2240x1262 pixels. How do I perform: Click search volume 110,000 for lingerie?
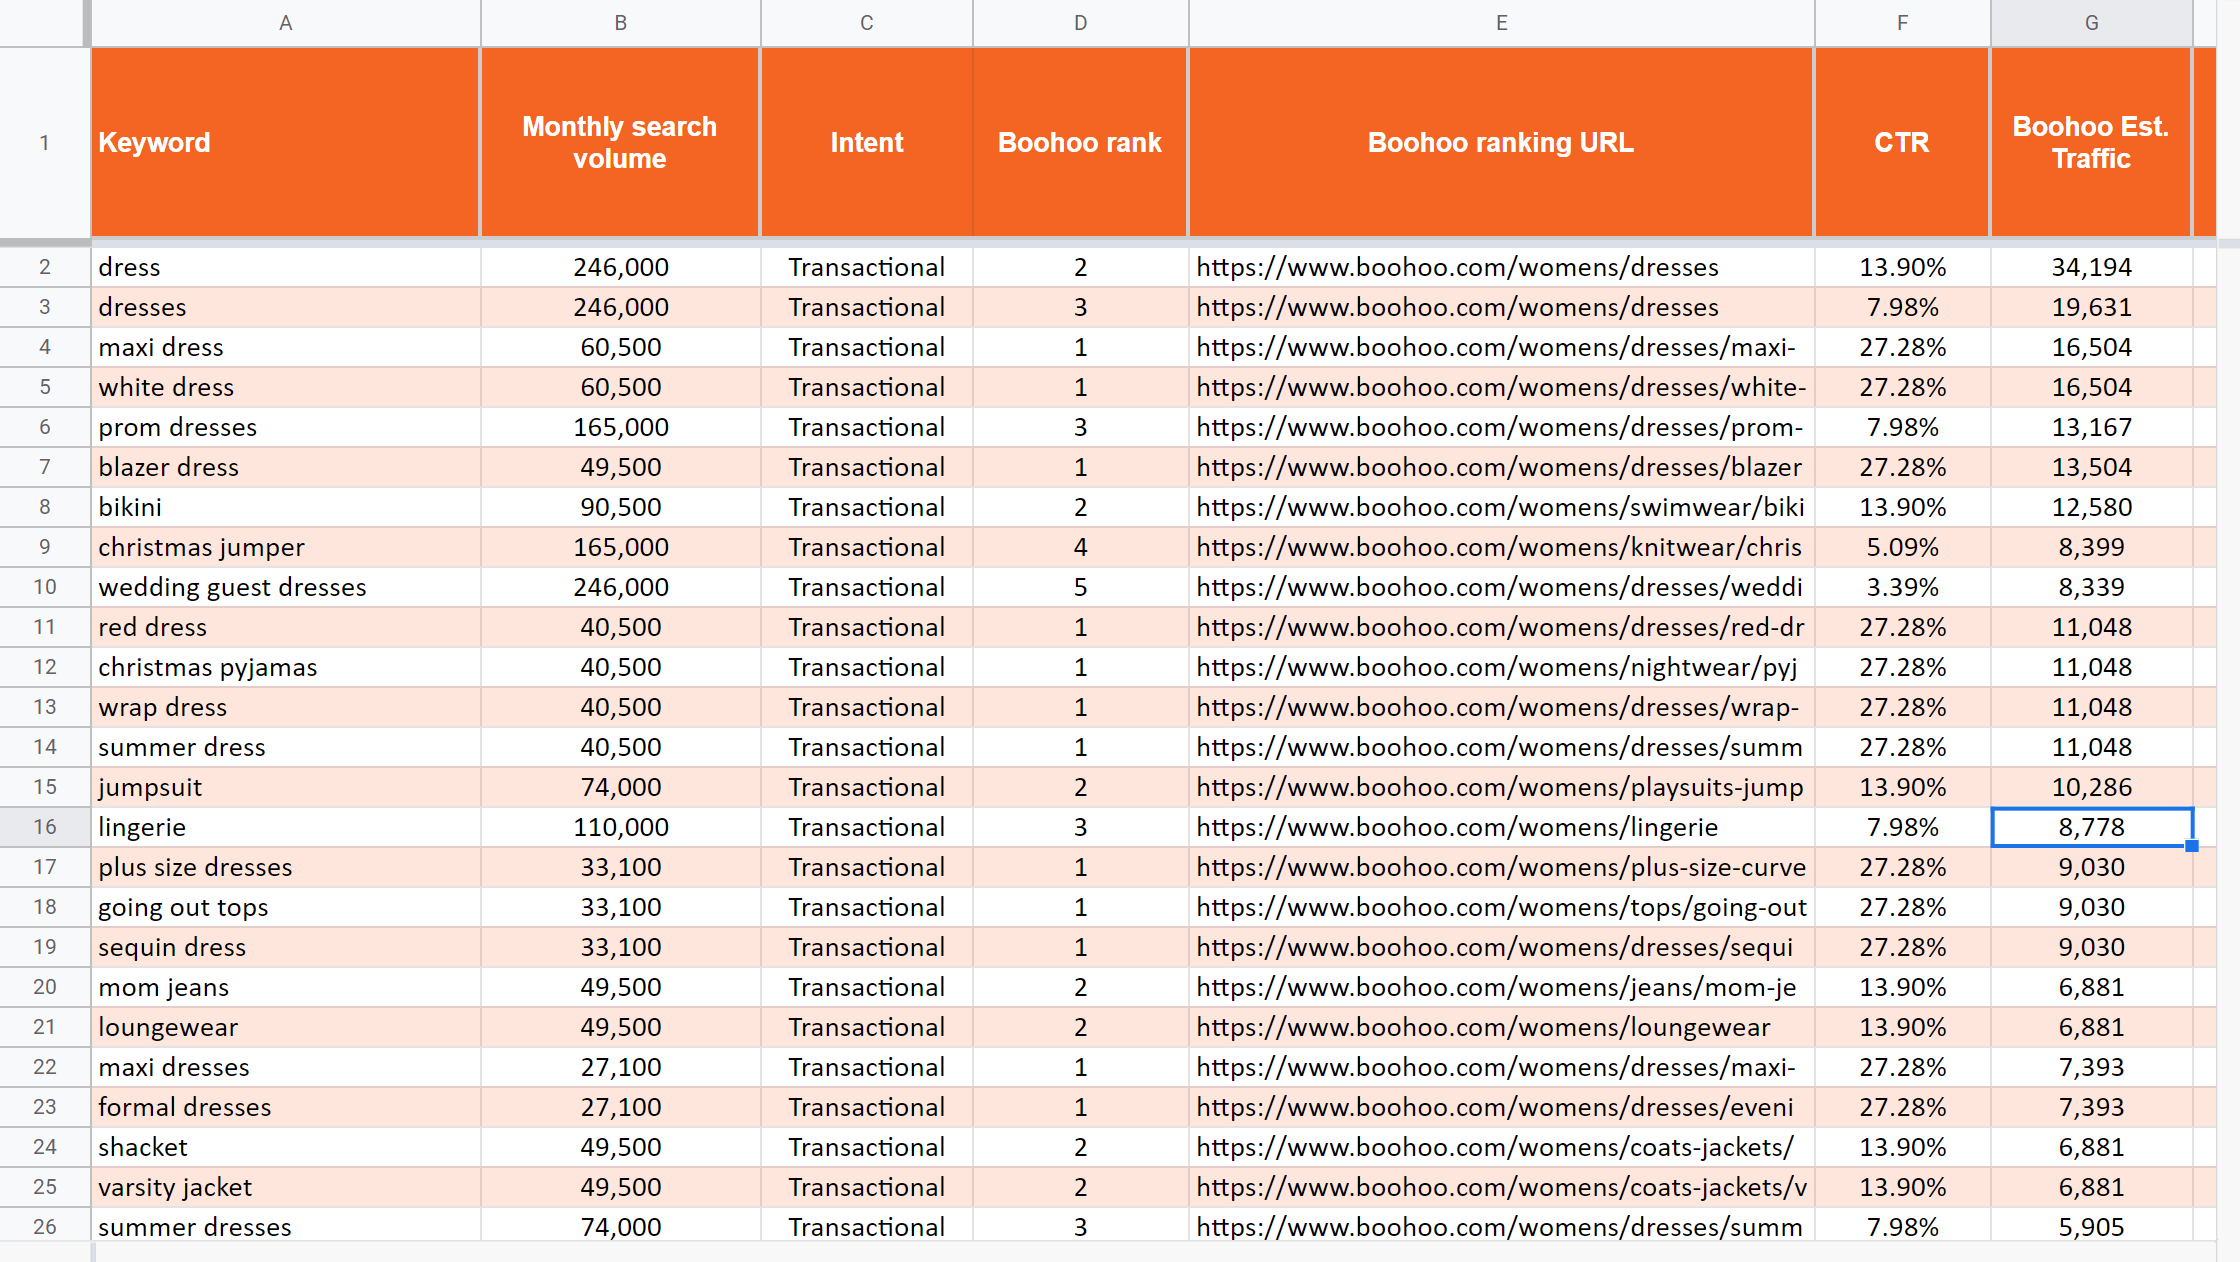[620, 827]
